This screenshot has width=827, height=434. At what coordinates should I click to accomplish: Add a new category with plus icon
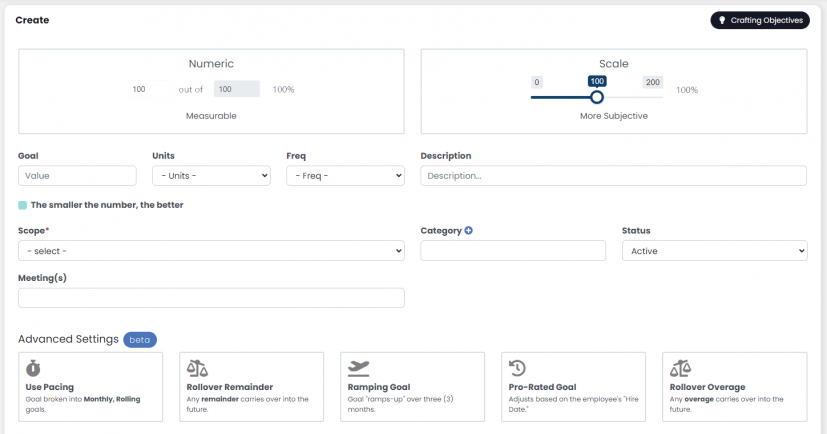(469, 230)
